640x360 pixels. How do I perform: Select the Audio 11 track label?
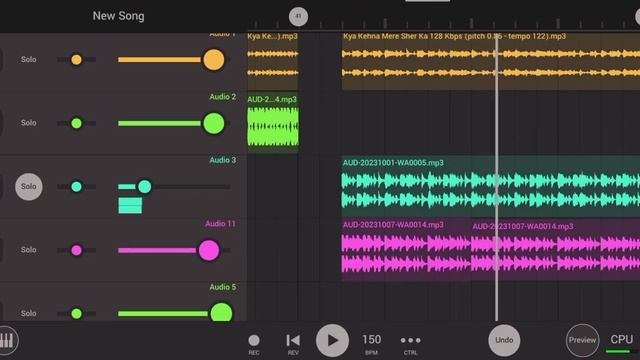[220, 224]
